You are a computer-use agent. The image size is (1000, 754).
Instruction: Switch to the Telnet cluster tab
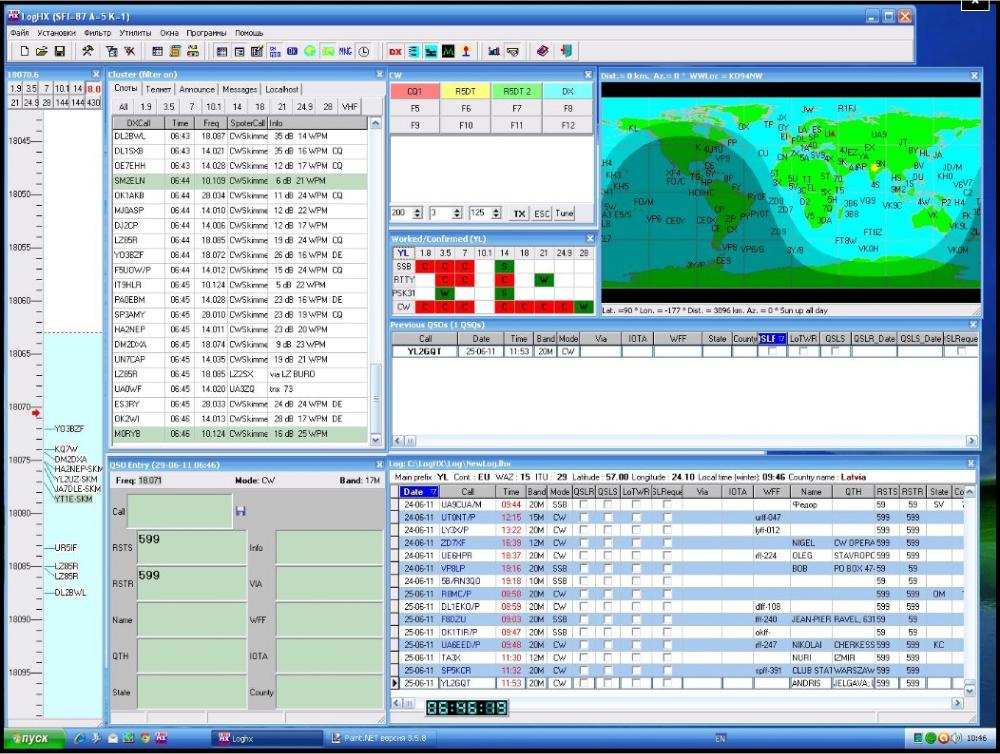pos(158,89)
